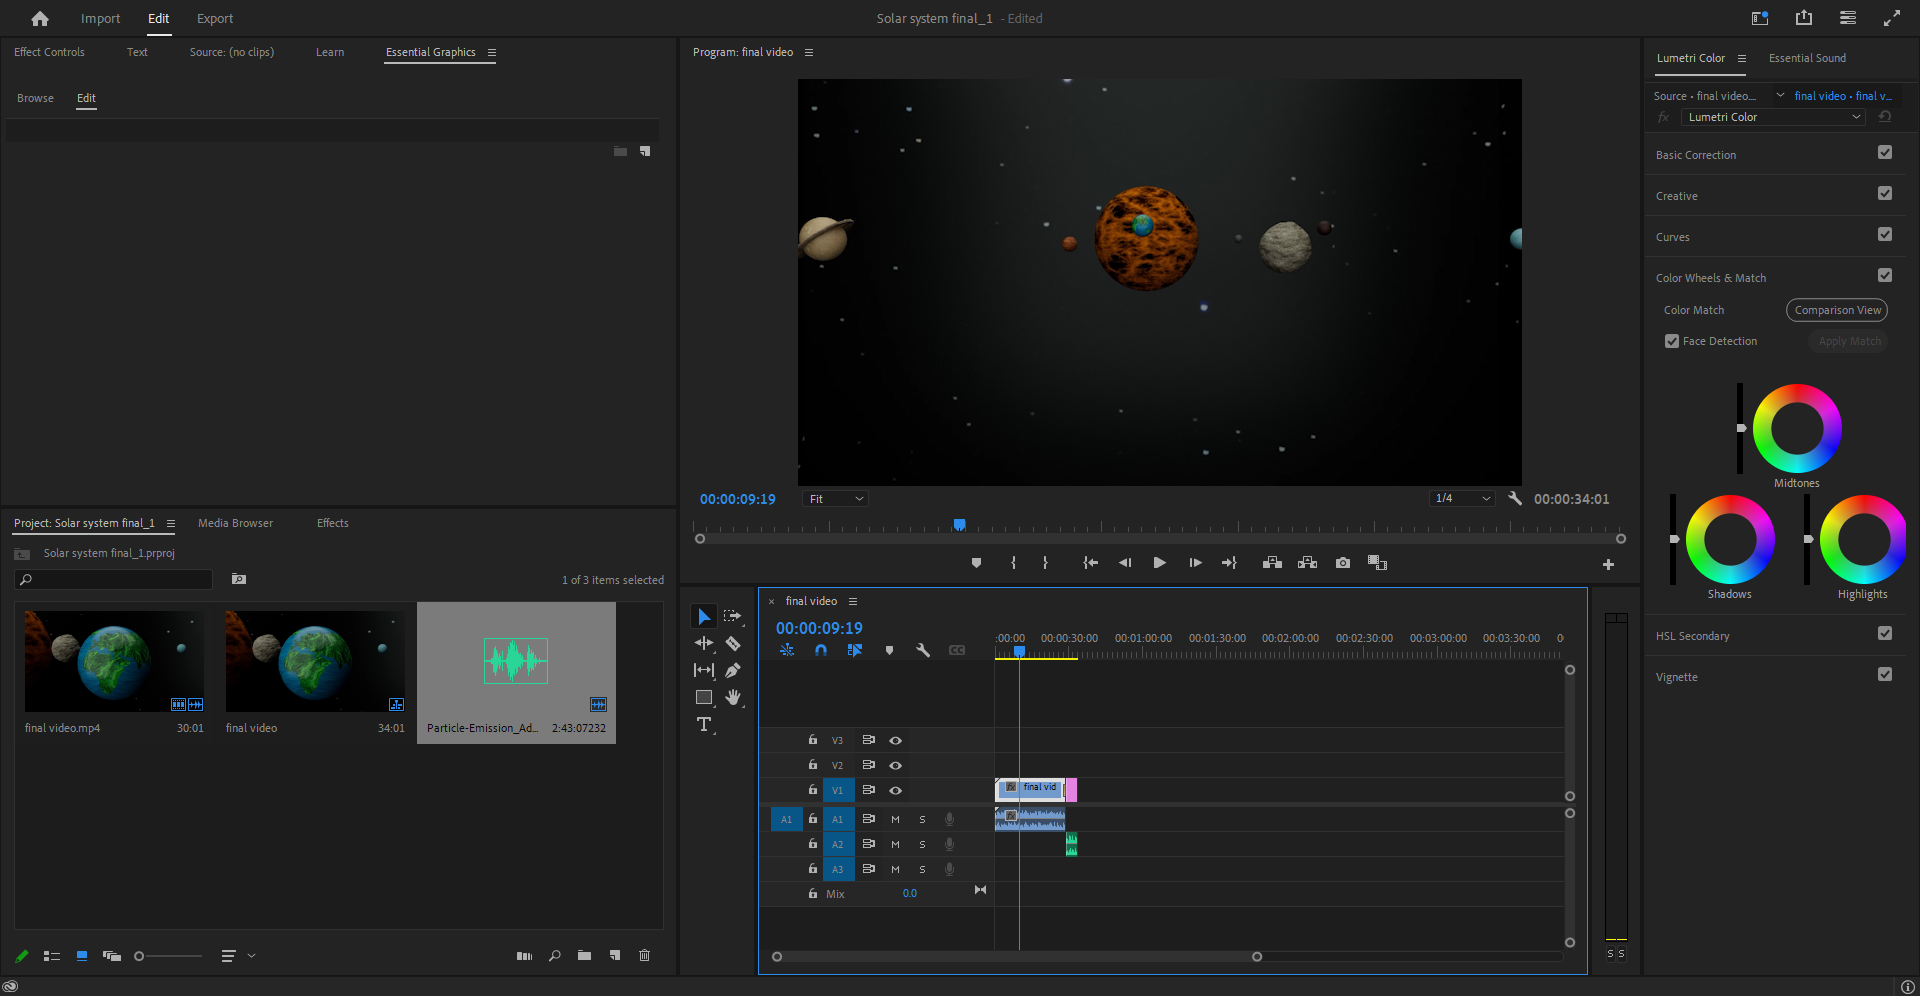The width and height of the screenshot is (1920, 996).
Task: Open the Lumetri Color effect dropdown
Action: pyautogui.click(x=1773, y=117)
